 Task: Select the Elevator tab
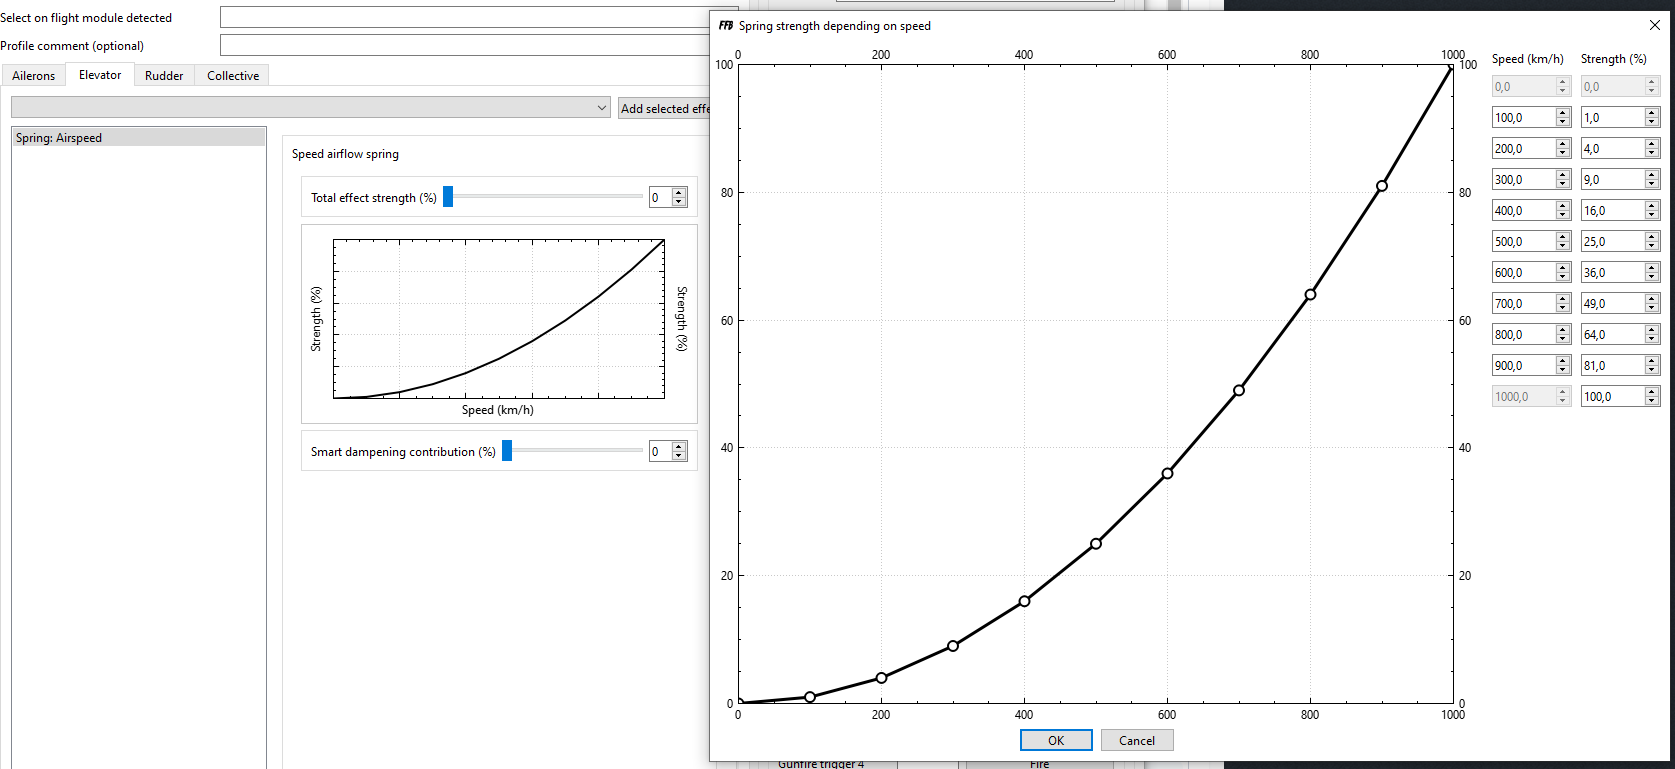(x=100, y=75)
